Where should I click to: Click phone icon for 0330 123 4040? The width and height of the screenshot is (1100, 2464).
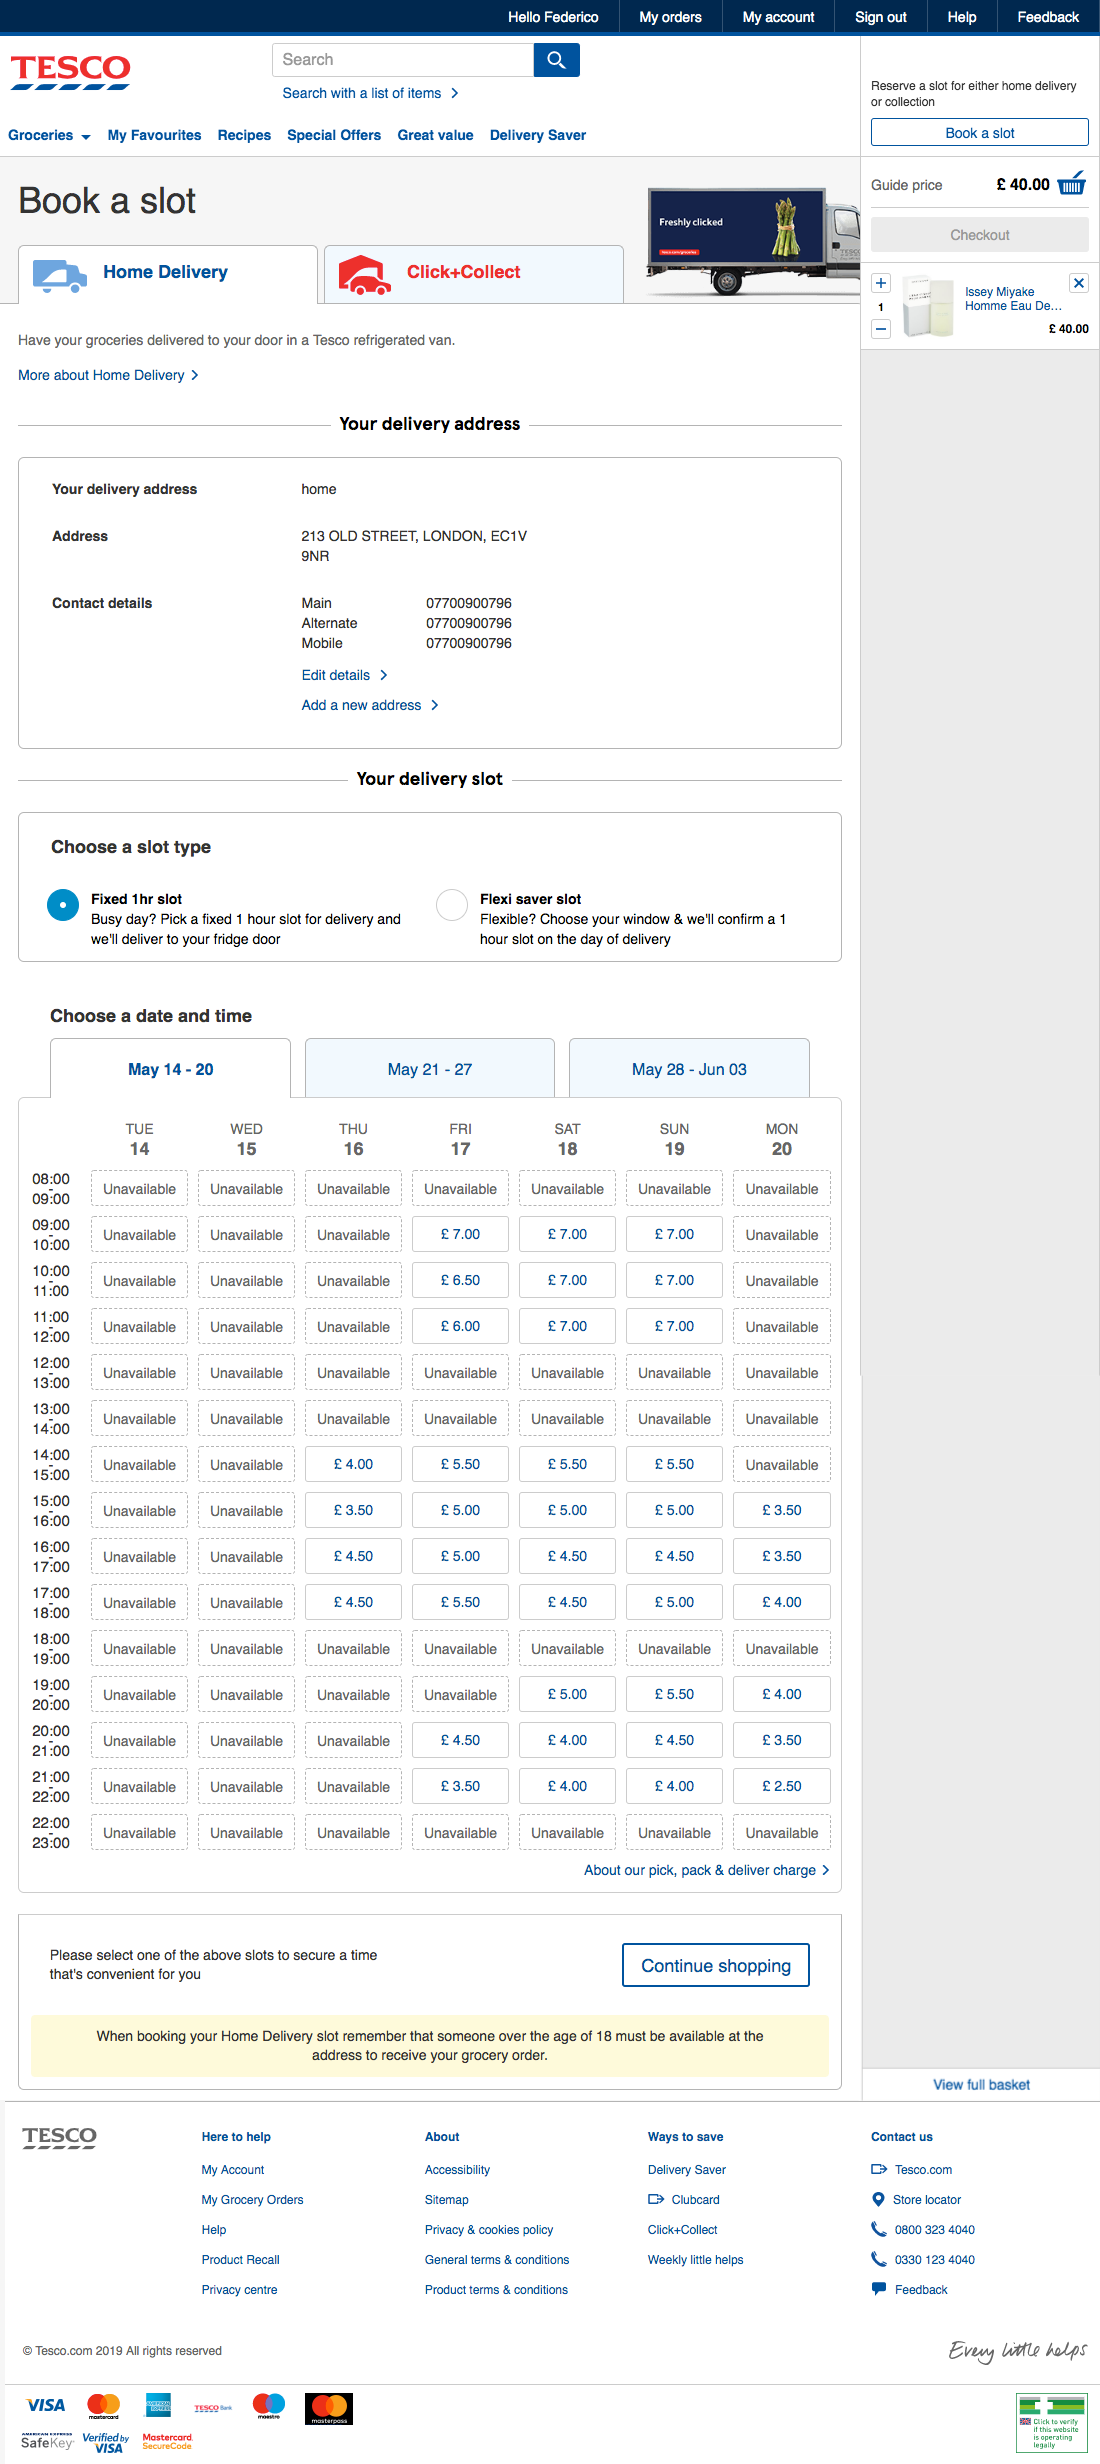click(x=879, y=2259)
